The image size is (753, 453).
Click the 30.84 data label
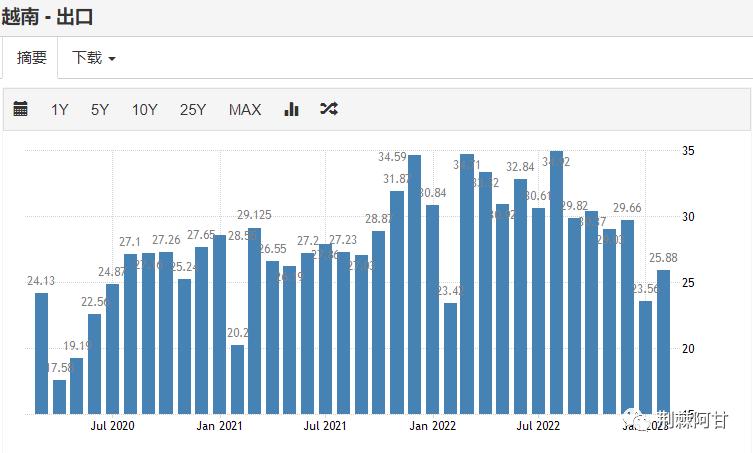click(432, 193)
